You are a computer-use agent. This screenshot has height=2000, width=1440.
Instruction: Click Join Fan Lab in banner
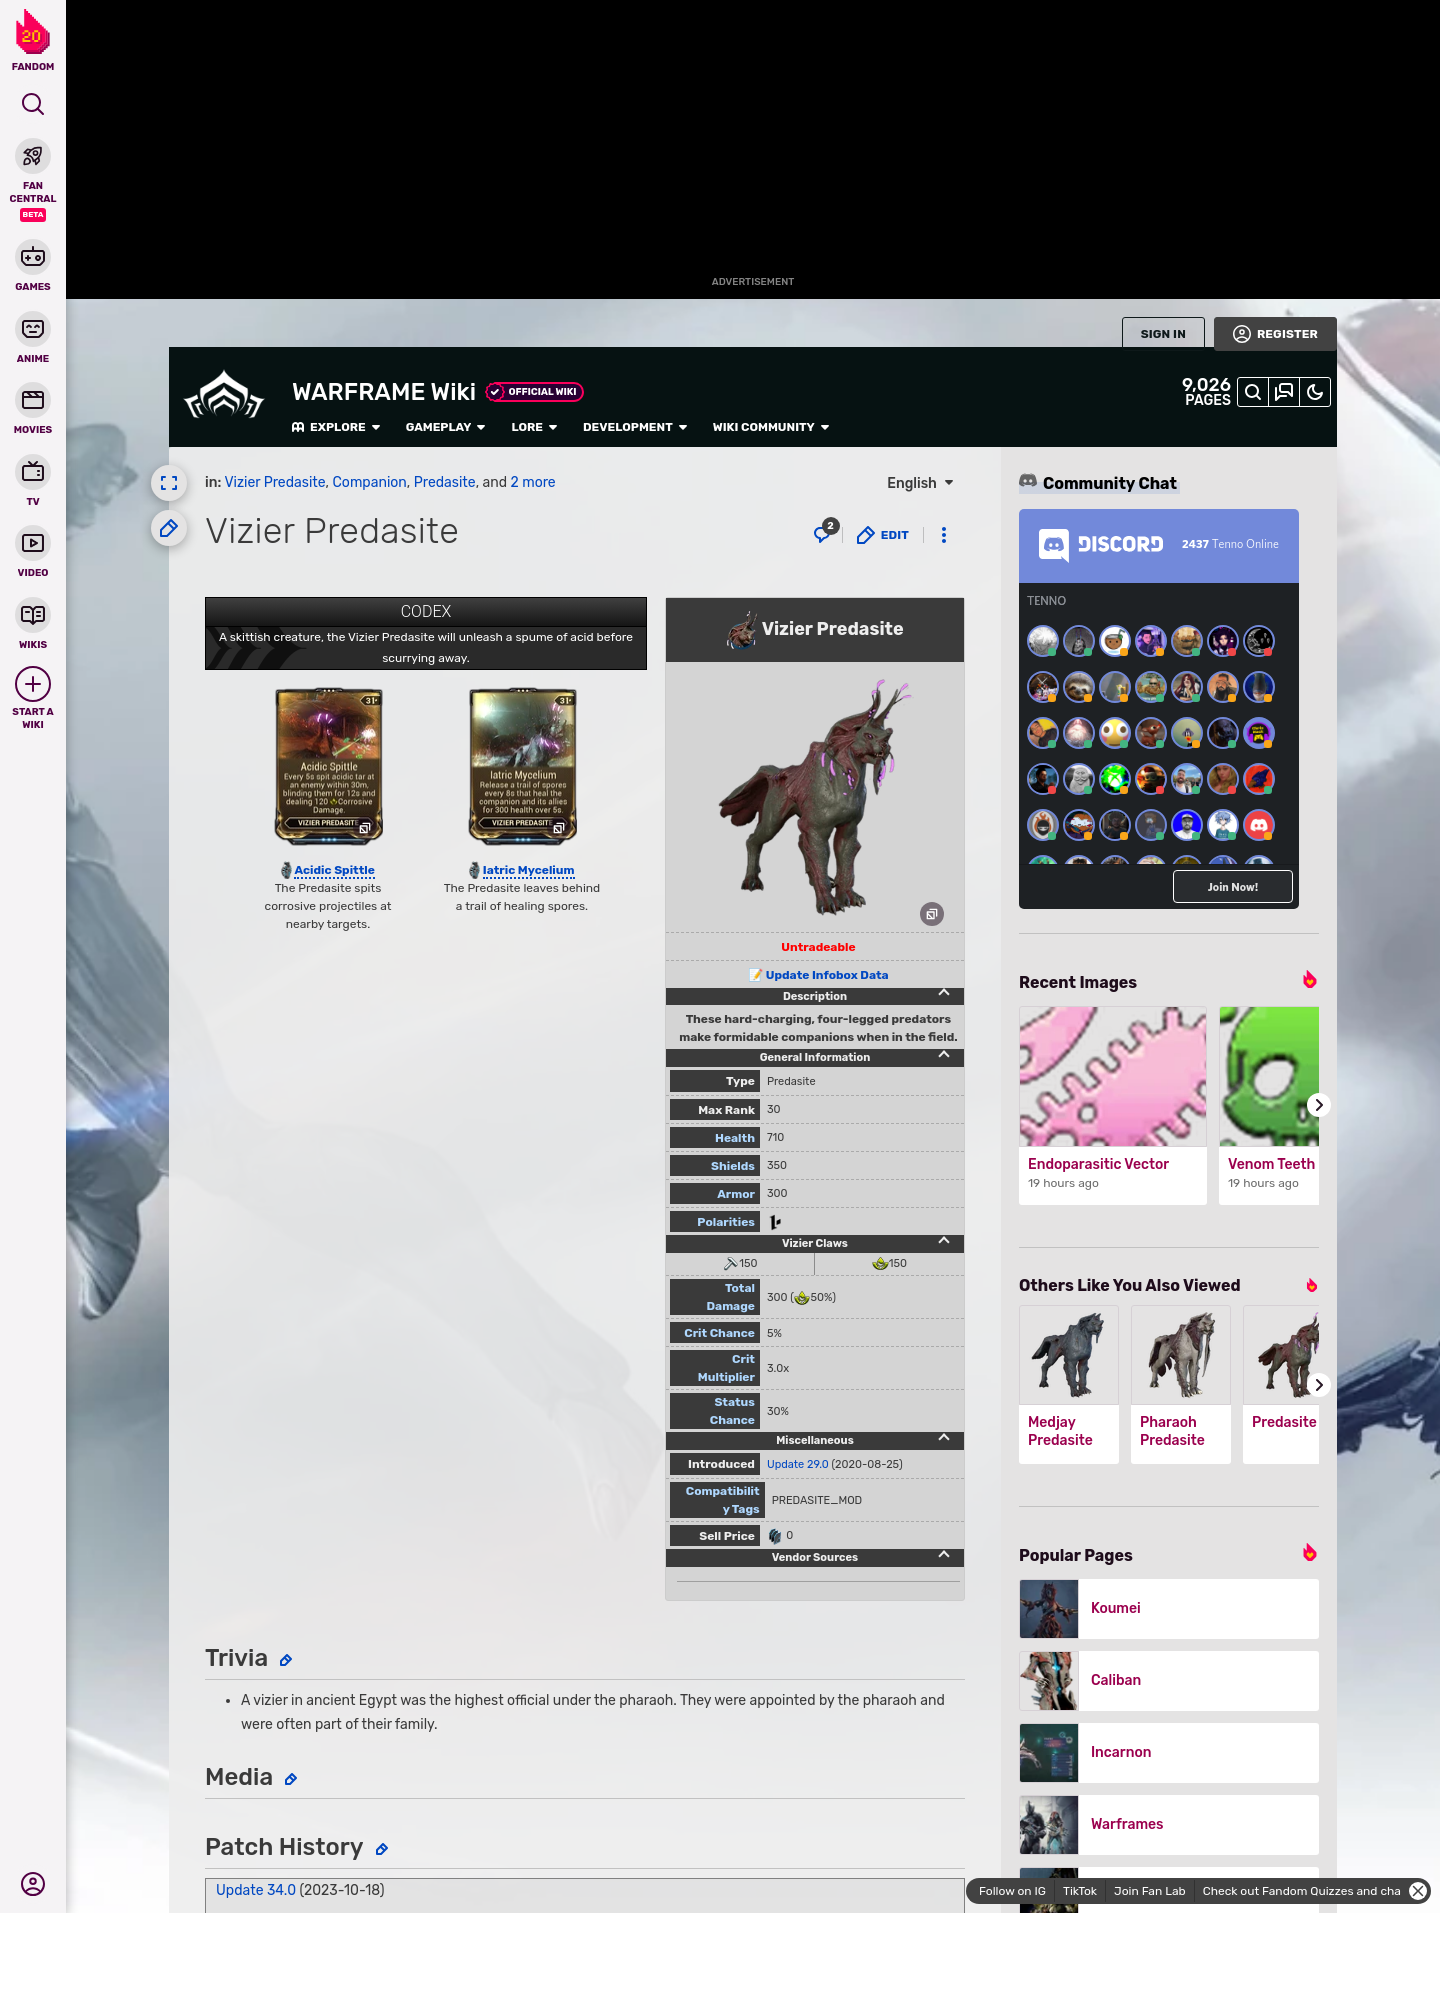click(1149, 1891)
